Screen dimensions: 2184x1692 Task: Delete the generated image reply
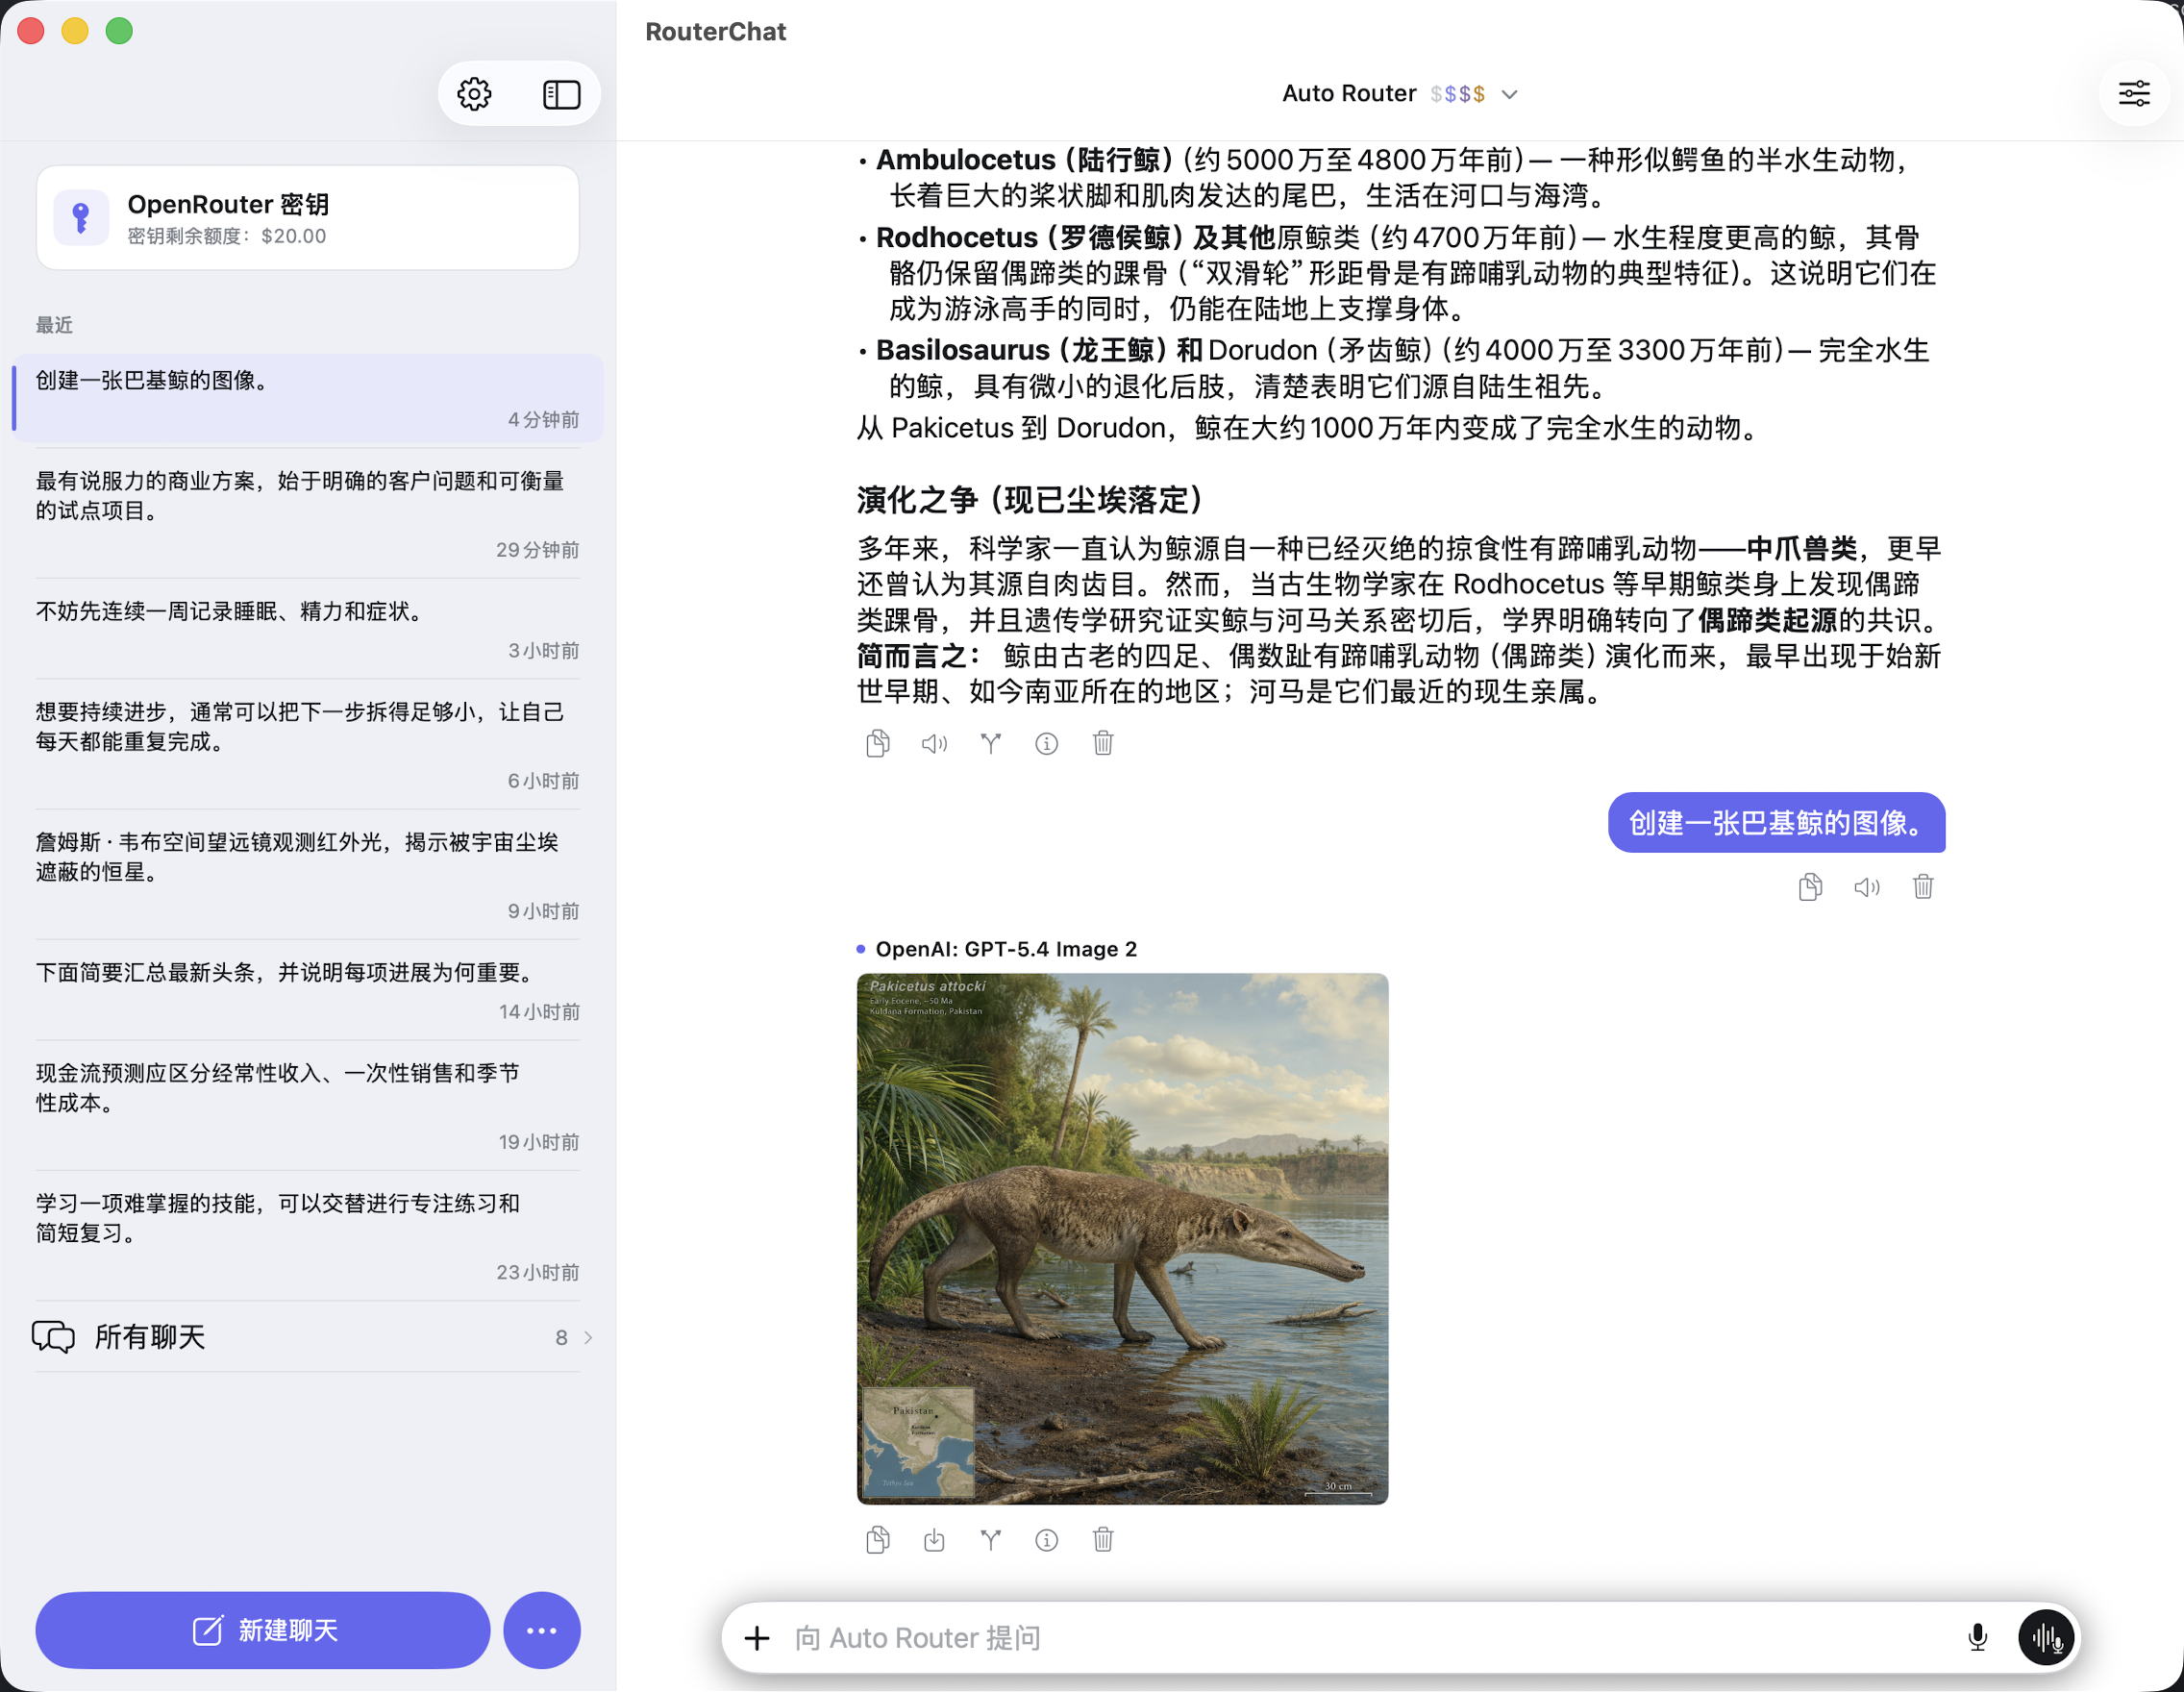coord(1103,1540)
